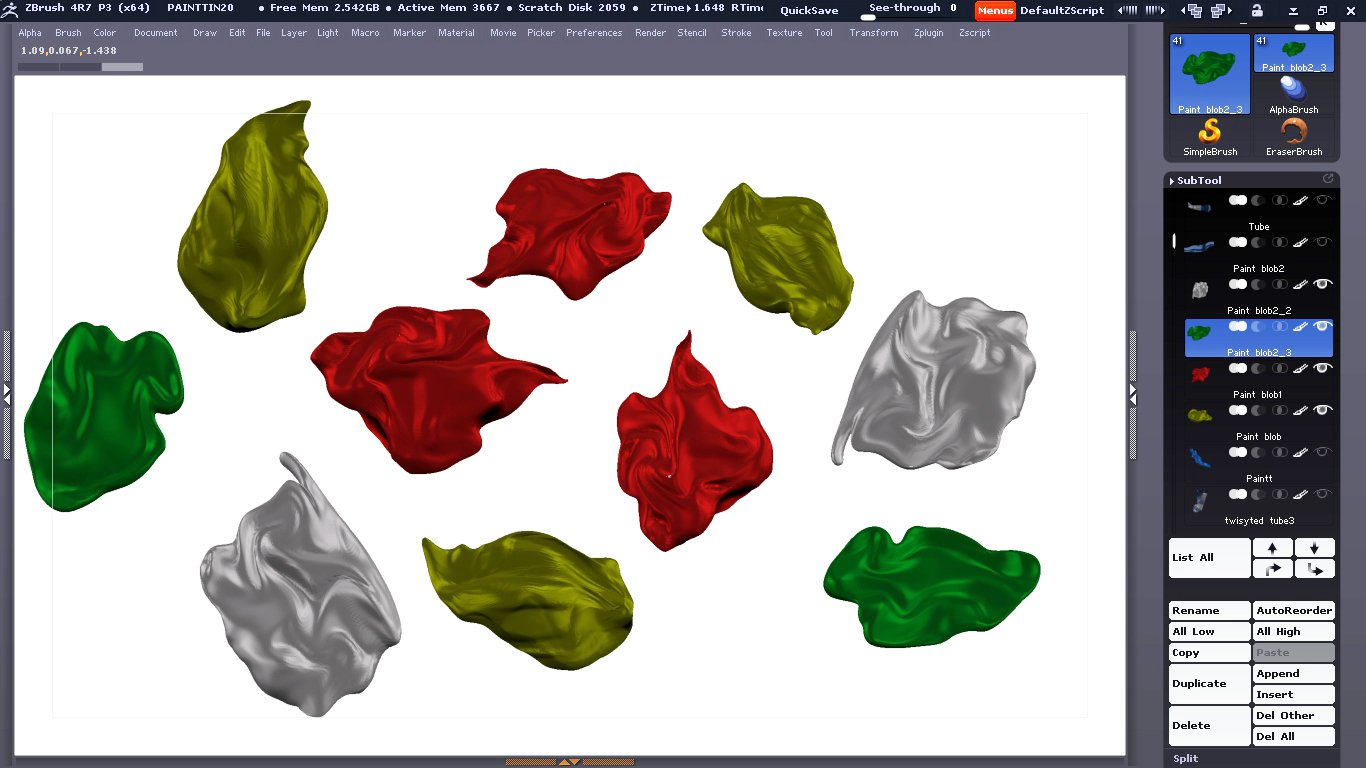This screenshot has height=768, width=1366.
Task: Select the twisyted tube3 subtool thumbnail
Action: pos(1199,499)
